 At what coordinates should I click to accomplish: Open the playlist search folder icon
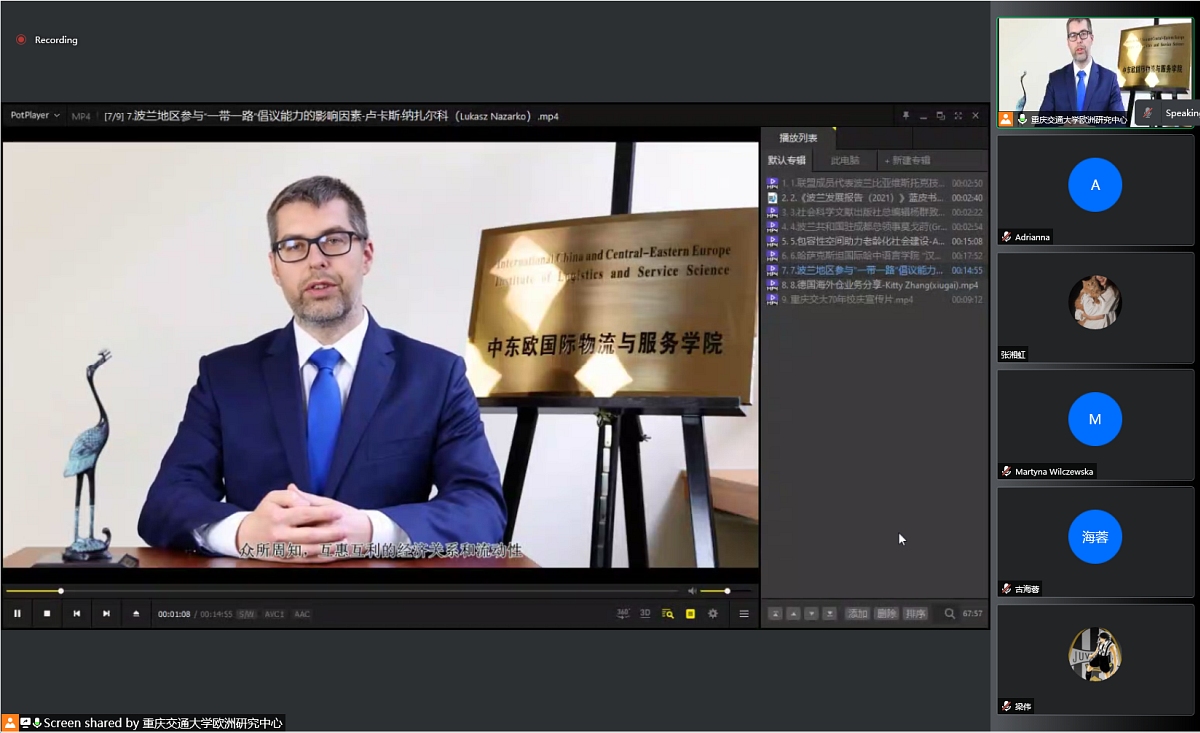[x=668, y=614]
